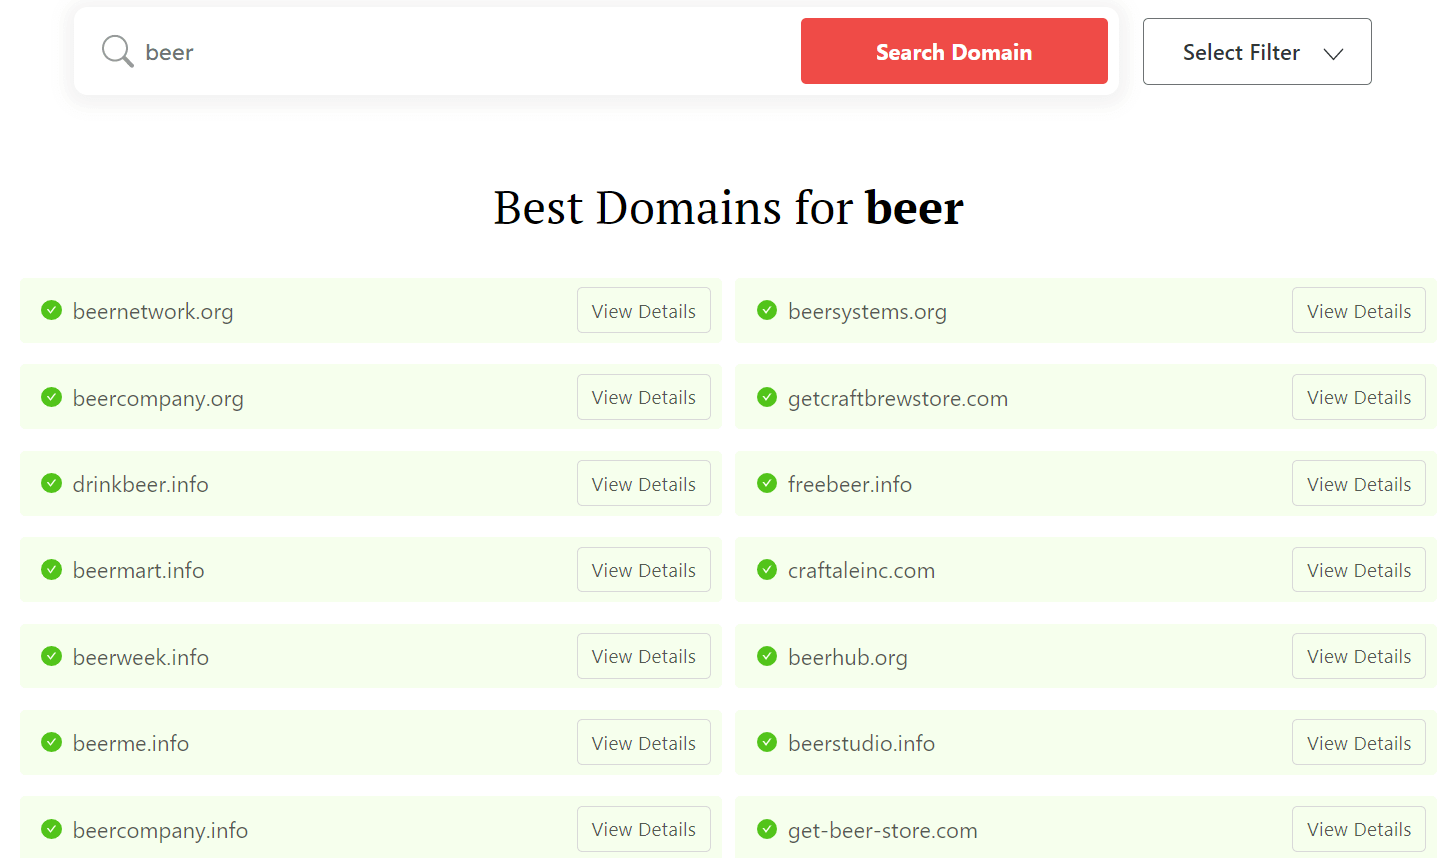The width and height of the screenshot is (1456, 858).
Task: View Details for getcraftbrewstore.com
Action: pos(1359,397)
